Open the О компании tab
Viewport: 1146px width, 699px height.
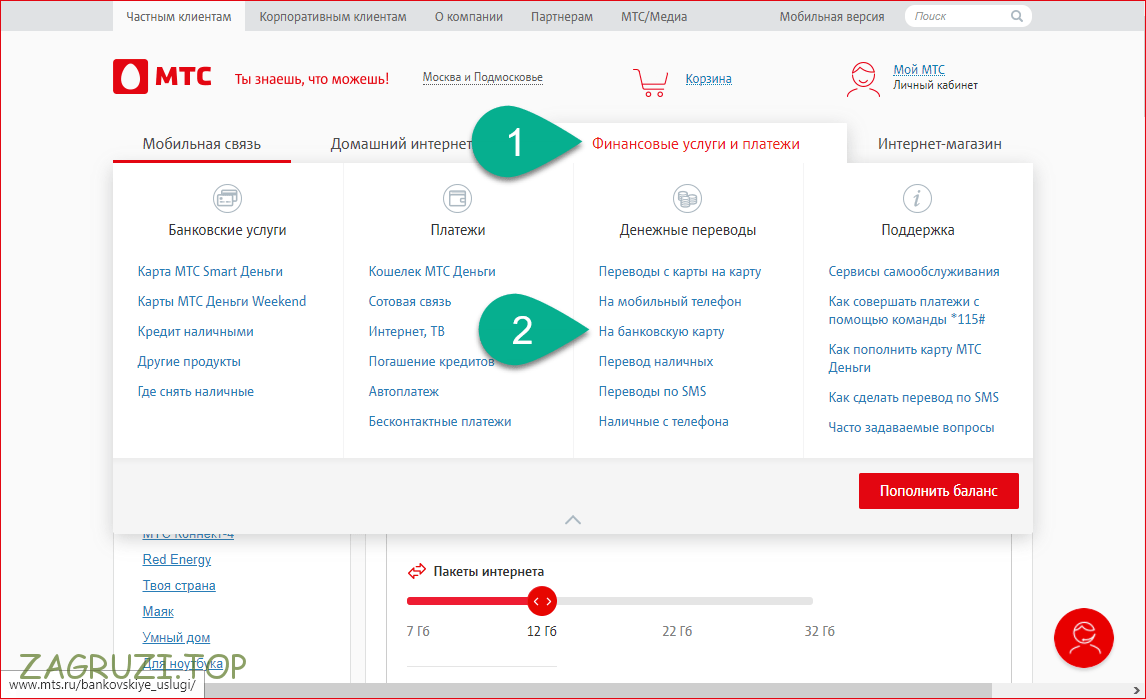click(468, 16)
